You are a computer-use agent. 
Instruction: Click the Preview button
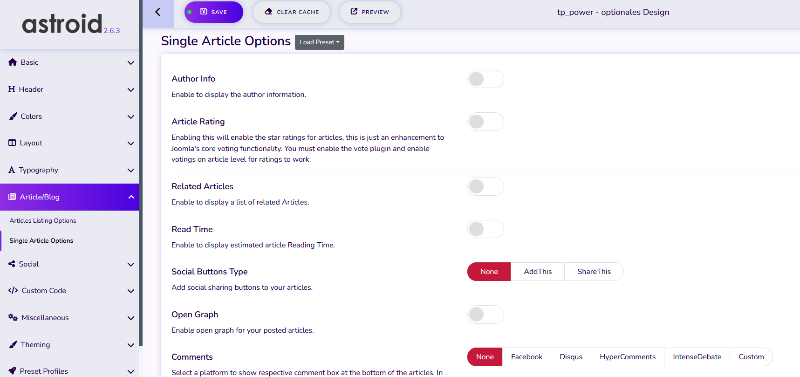click(x=370, y=12)
